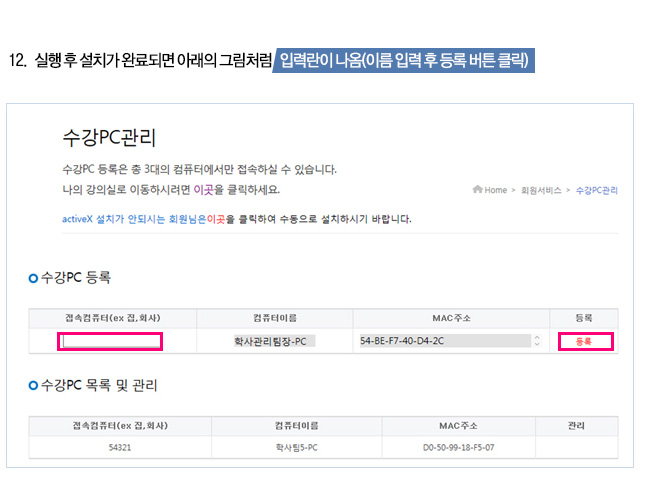
Task: Select the 수강PC관리 breadcrumb item
Action: pyautogui.click(x=597, y=190)
